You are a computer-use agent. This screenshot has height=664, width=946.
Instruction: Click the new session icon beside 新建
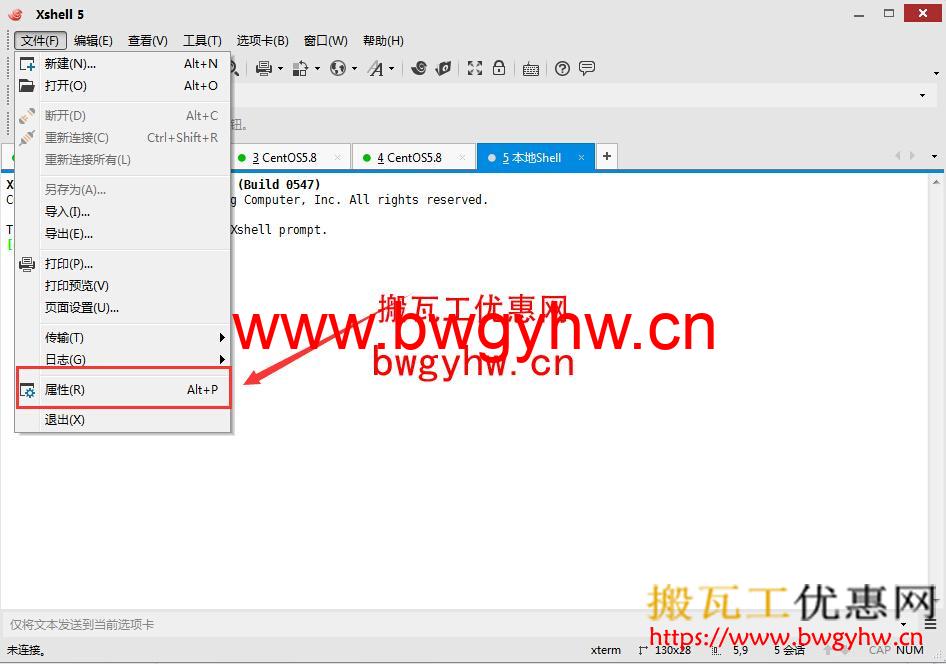27,63
